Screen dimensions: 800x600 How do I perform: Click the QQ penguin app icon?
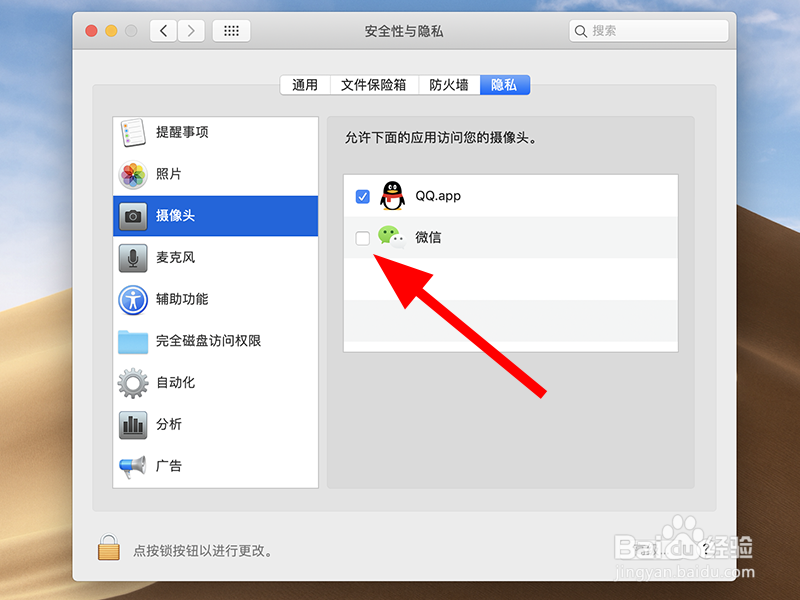click(392, 196)
